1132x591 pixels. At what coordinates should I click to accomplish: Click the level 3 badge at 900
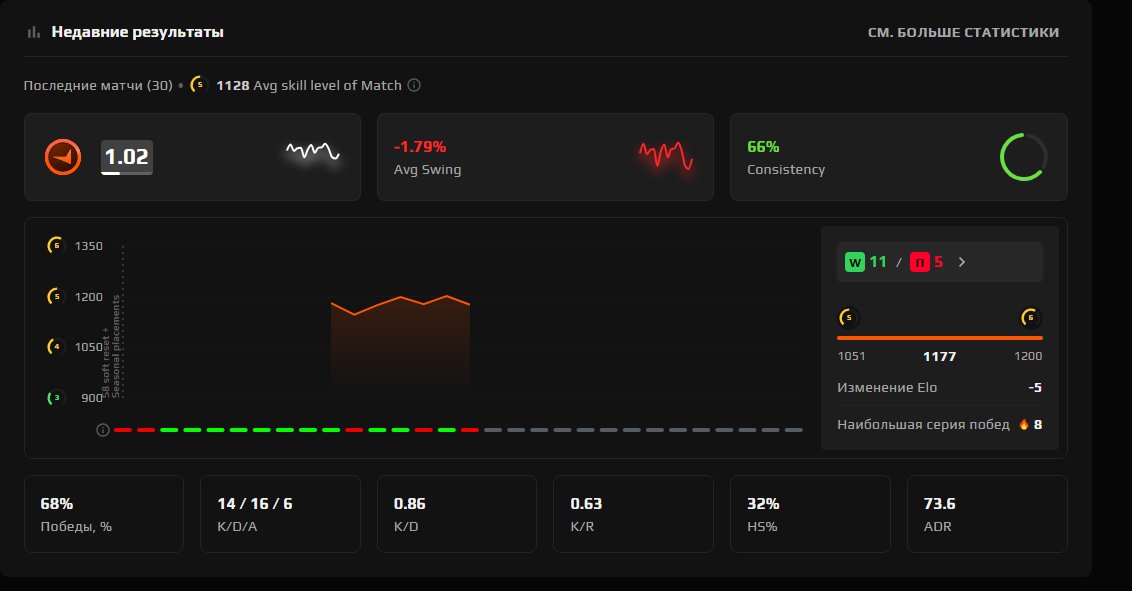click(56, 398)
